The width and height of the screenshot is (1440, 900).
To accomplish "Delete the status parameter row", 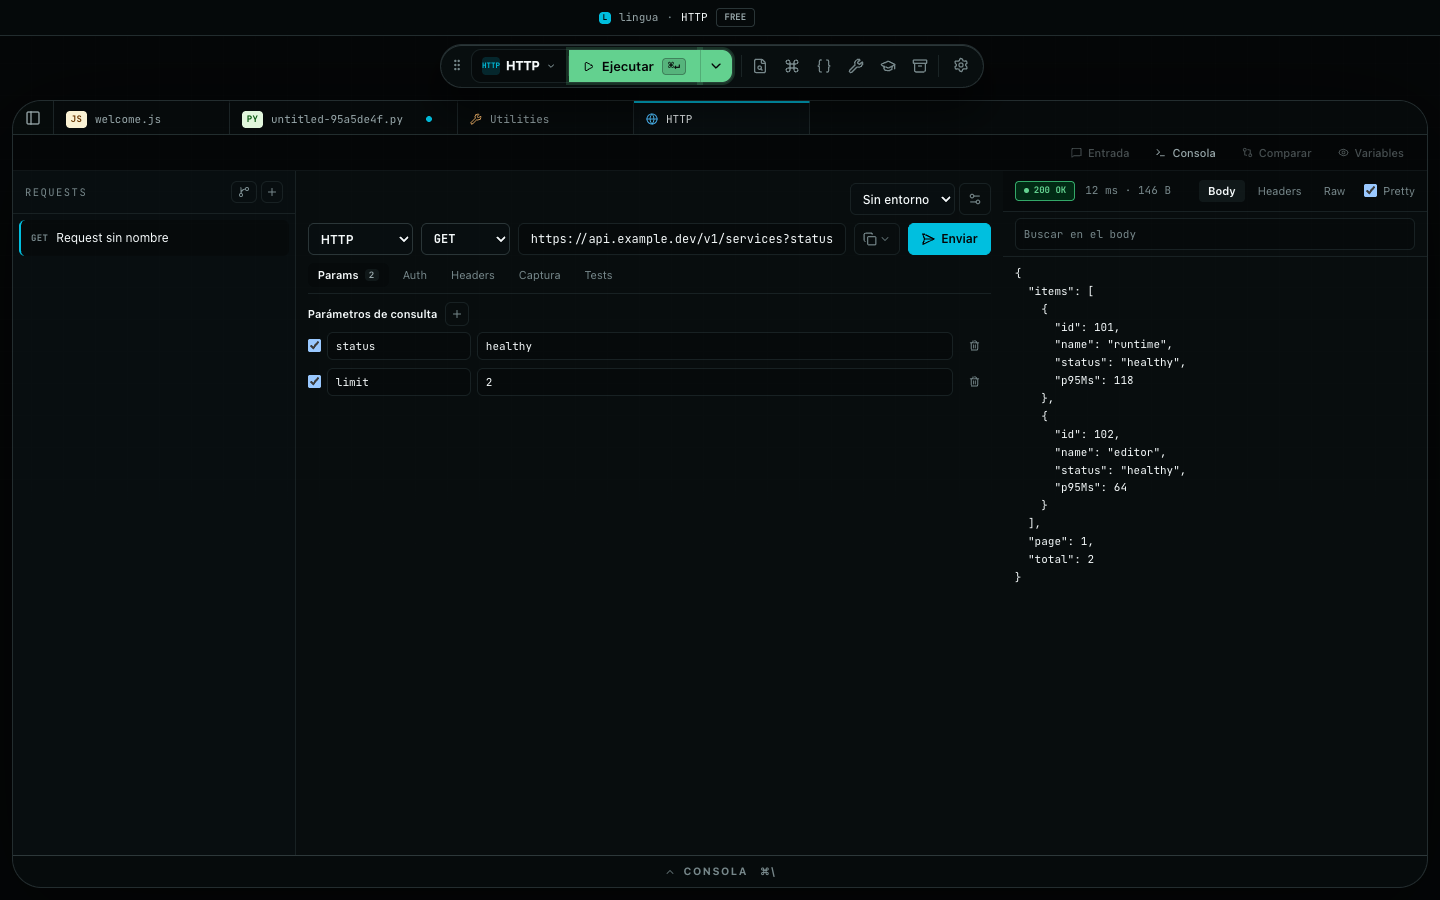I will click(x=975, y=346).
